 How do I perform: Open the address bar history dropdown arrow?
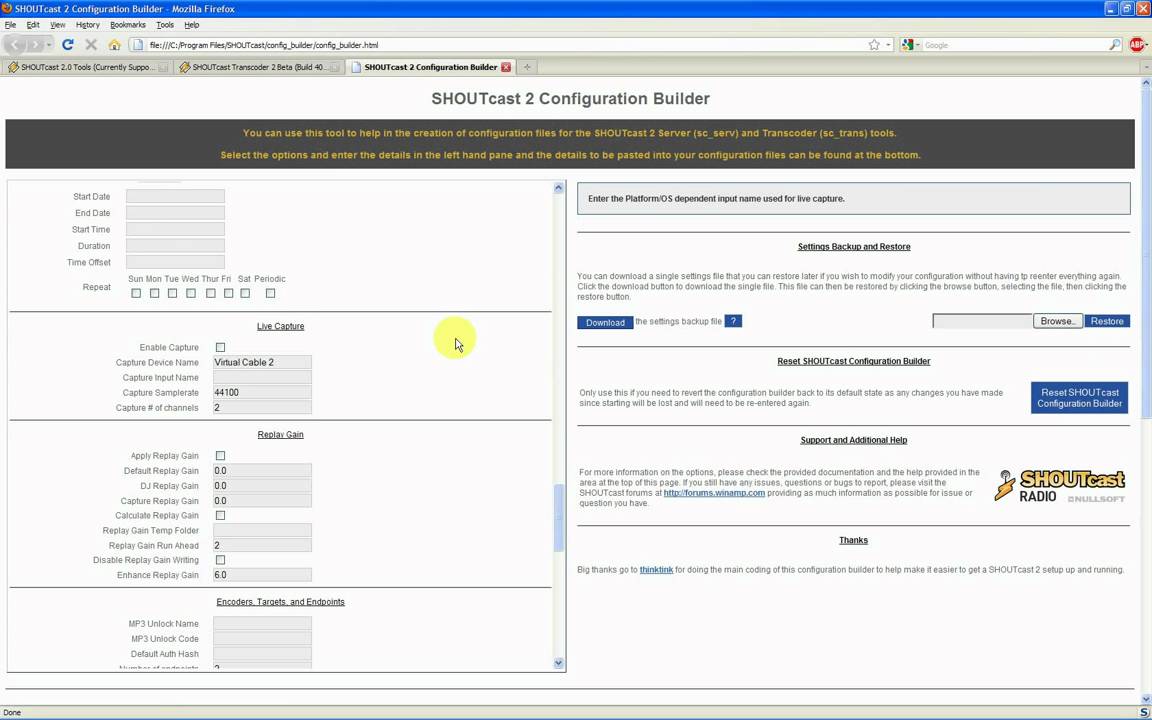888,45
